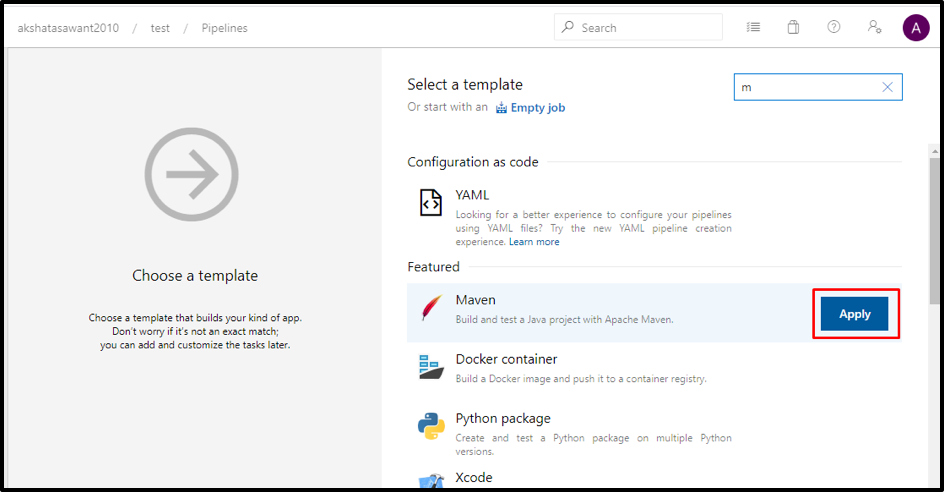Screen dimensions: 944x492
Task: Click the task list icon in header
Action: click(753, 27)
